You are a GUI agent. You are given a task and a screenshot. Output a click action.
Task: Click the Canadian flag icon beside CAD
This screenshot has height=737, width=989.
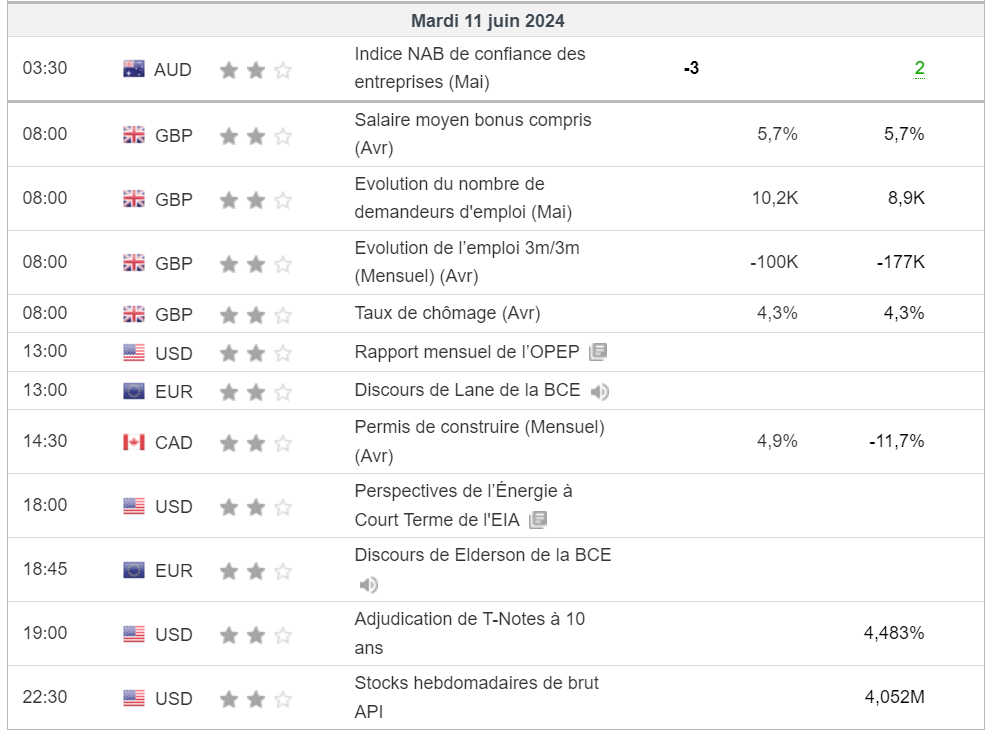point(133,442)
